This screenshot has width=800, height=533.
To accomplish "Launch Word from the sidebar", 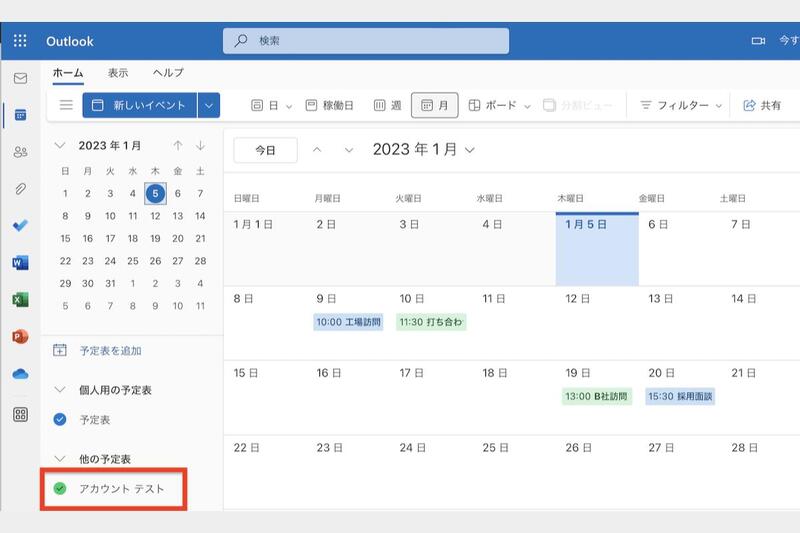I will (20, 263).
